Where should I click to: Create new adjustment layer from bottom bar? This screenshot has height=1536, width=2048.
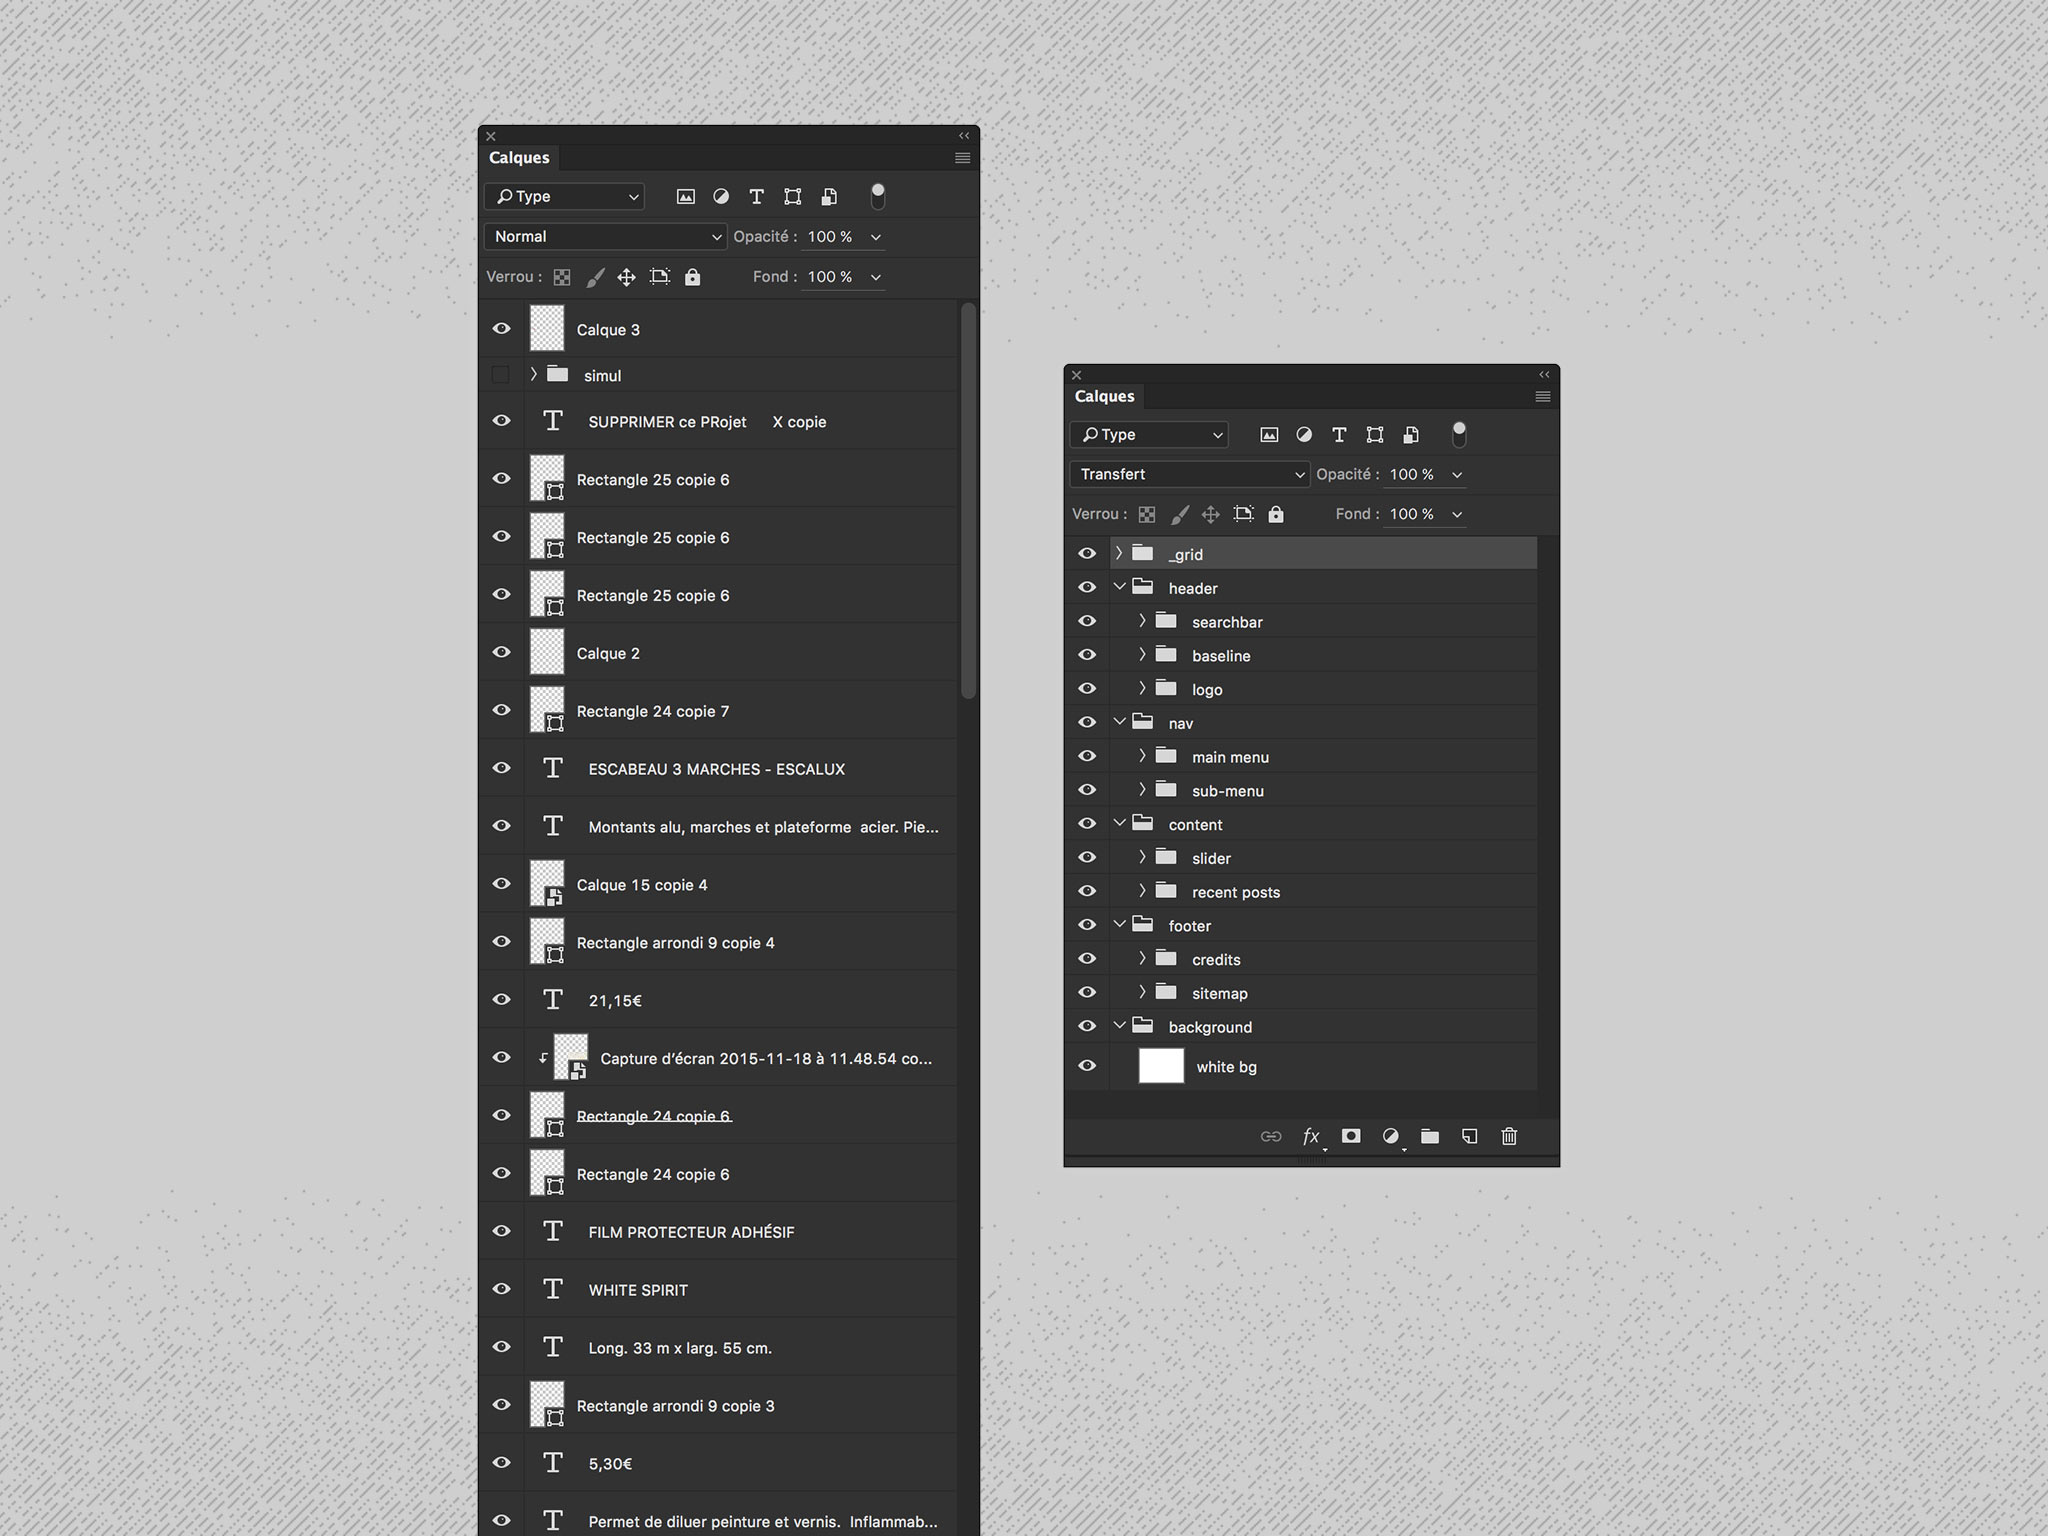(1390, 1136)
